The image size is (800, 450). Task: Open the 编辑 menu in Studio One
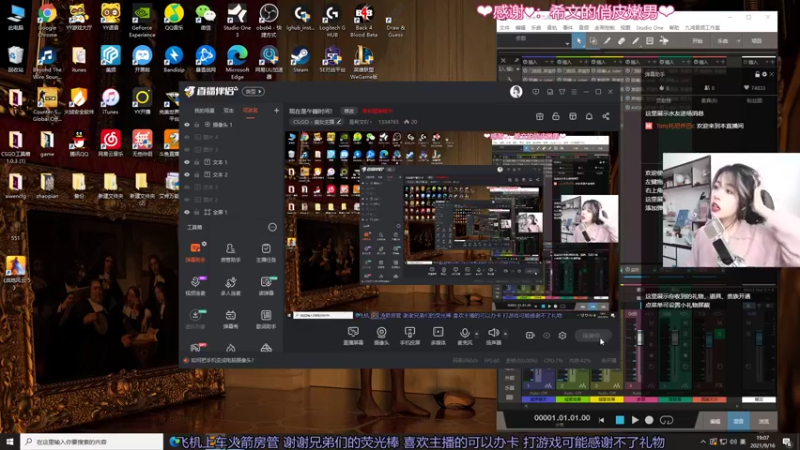point(520,28)
